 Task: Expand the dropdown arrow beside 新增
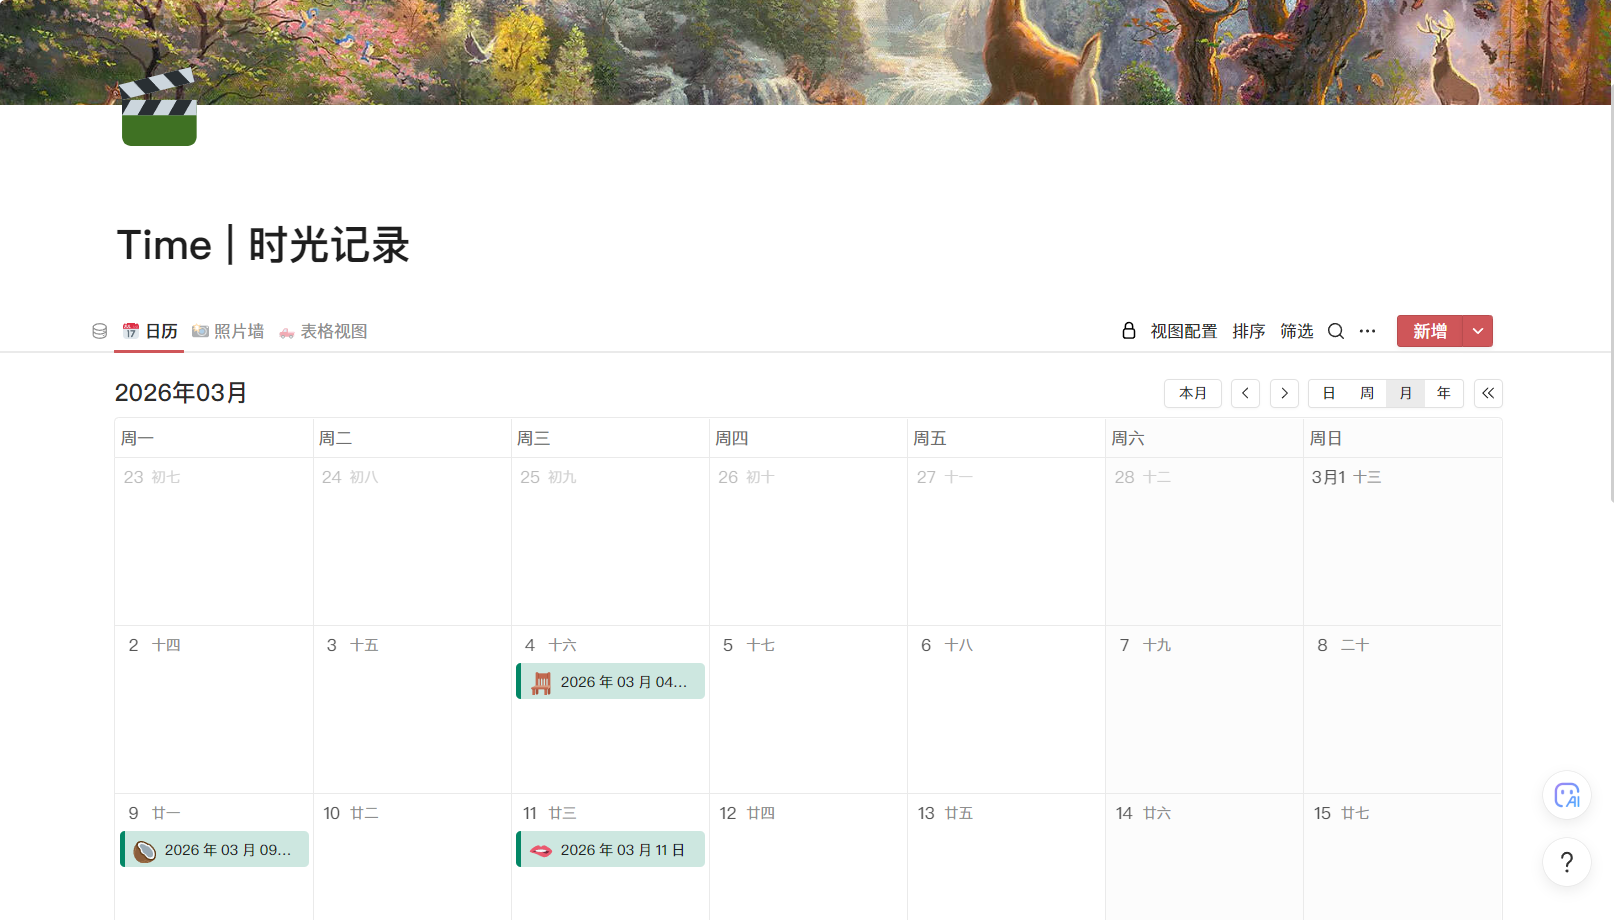click(1477, 331)
